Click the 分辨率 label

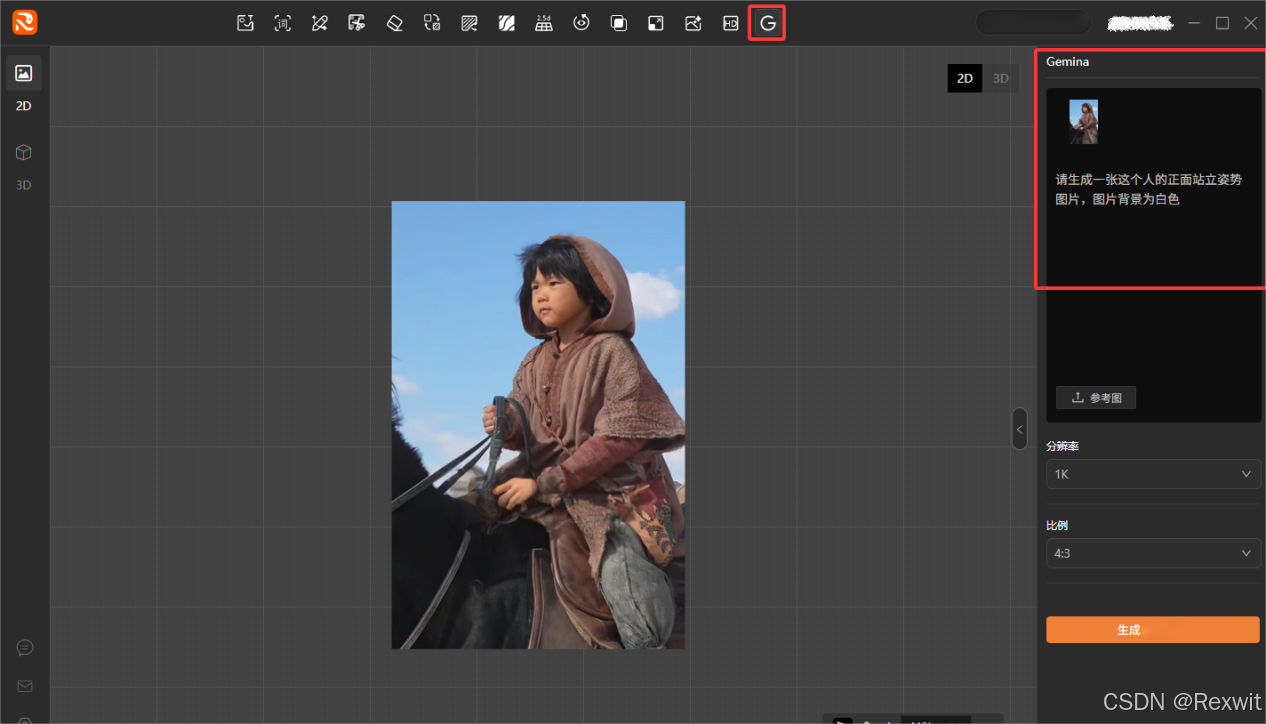point(1062,446)
